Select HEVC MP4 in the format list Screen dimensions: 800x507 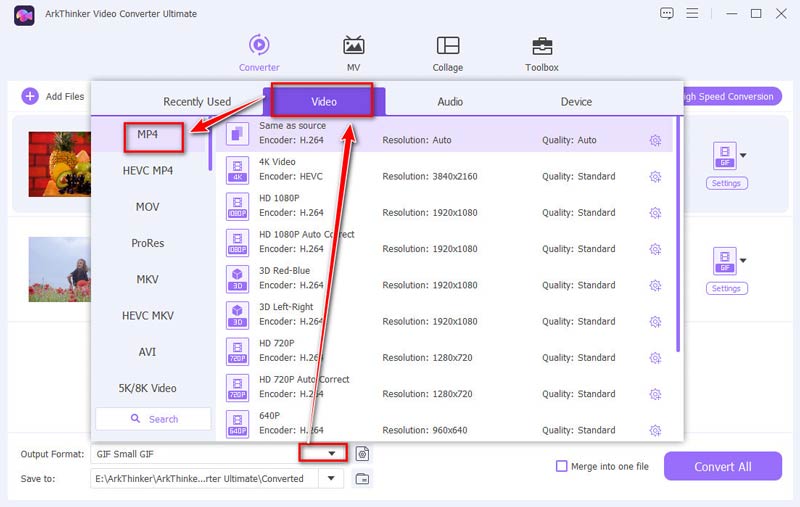point(150,170)
